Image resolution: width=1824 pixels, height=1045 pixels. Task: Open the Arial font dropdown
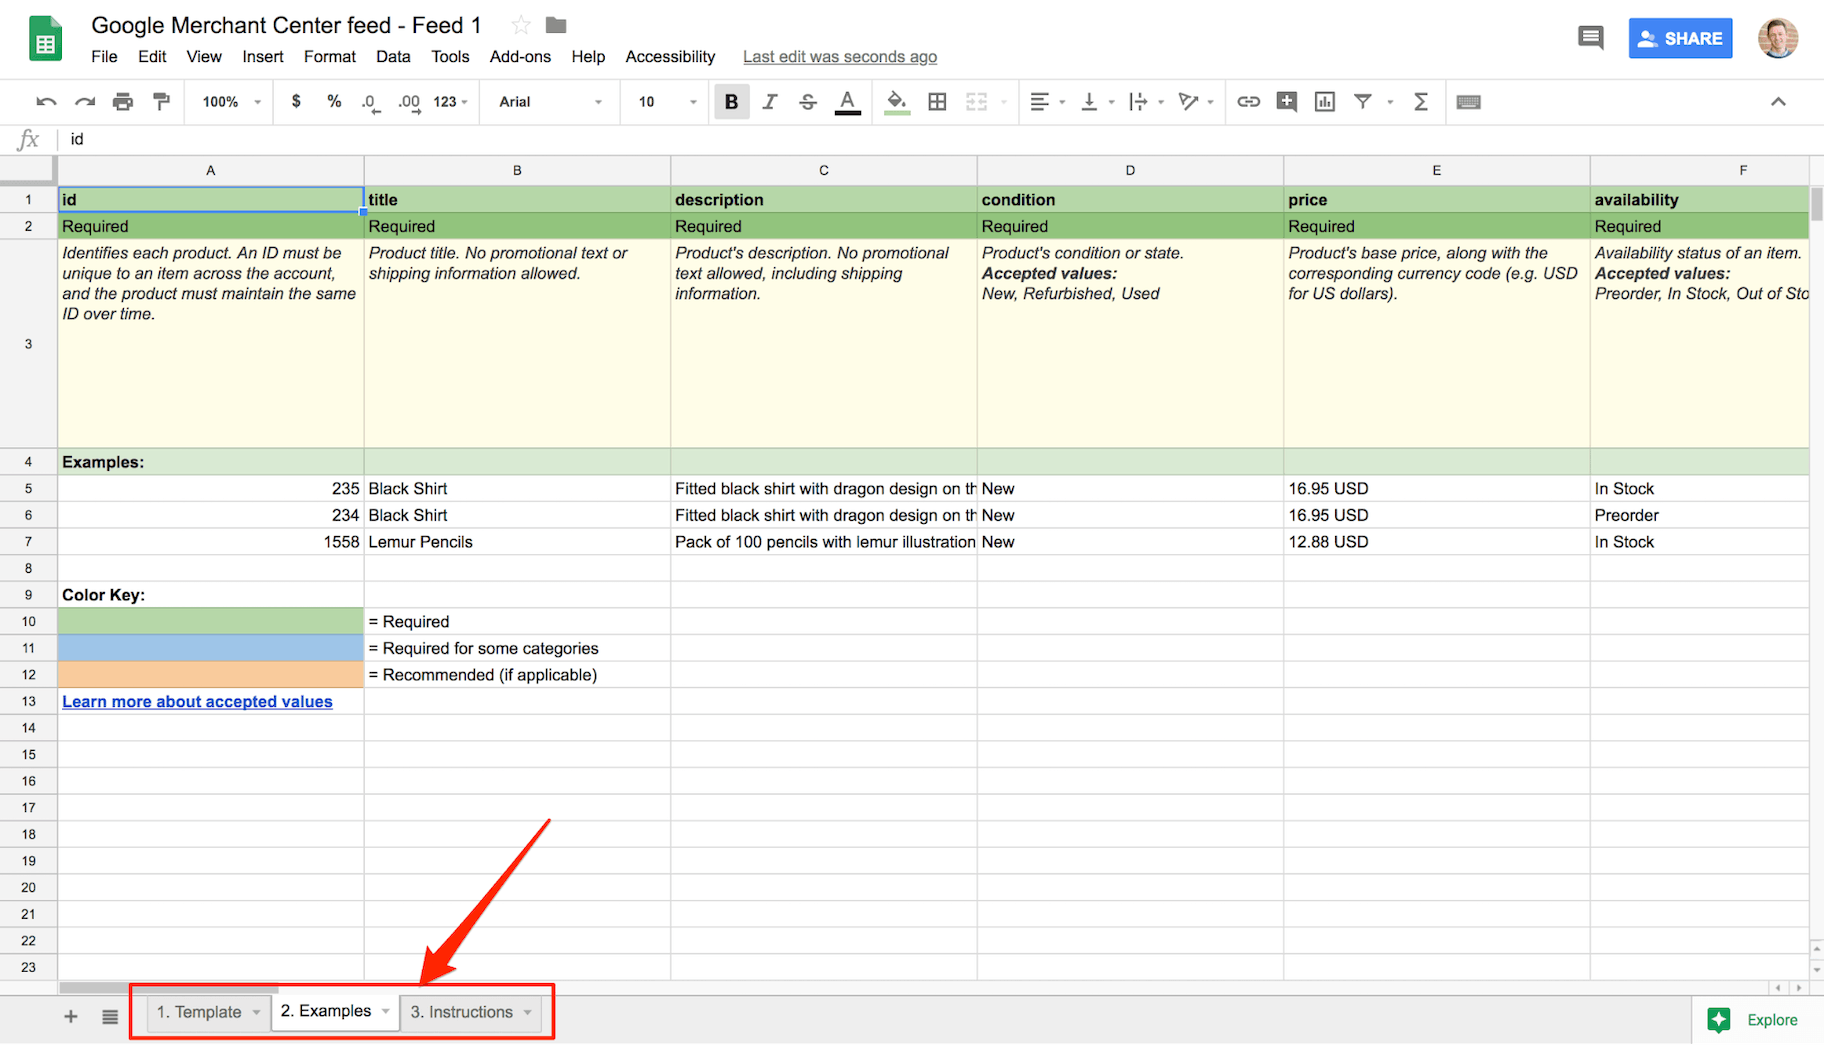(x=550, y=102)
